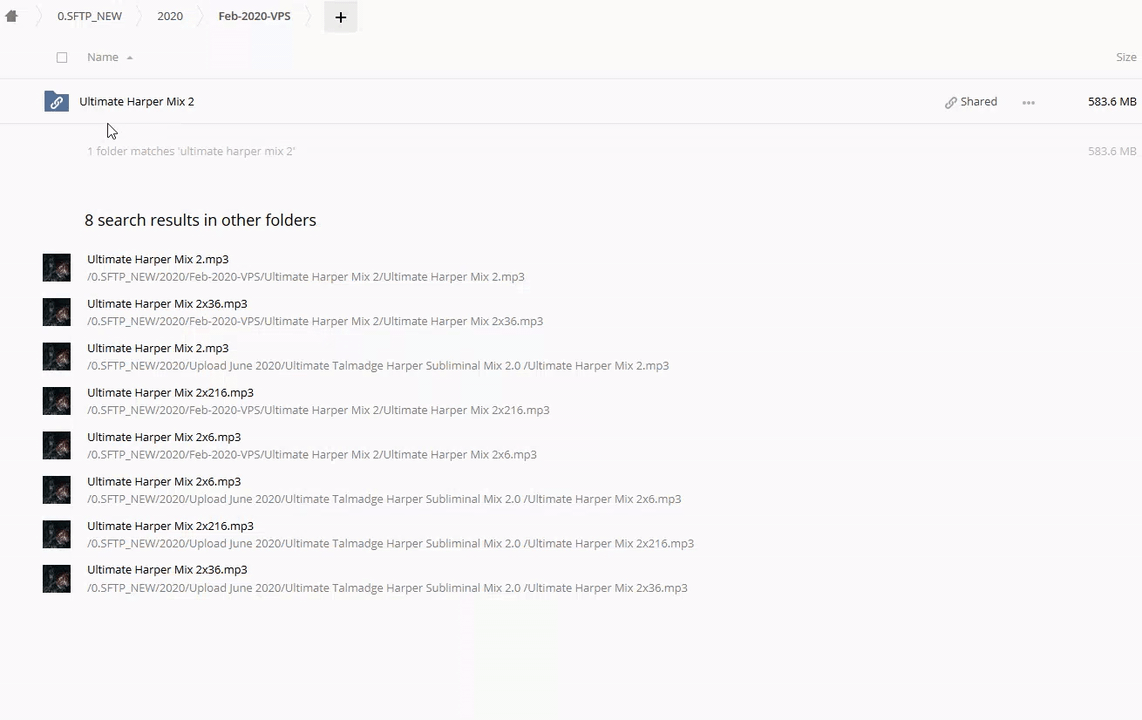
Task: Go to the 2020 breadcrumb folder
Action: [x=170, y=17]
